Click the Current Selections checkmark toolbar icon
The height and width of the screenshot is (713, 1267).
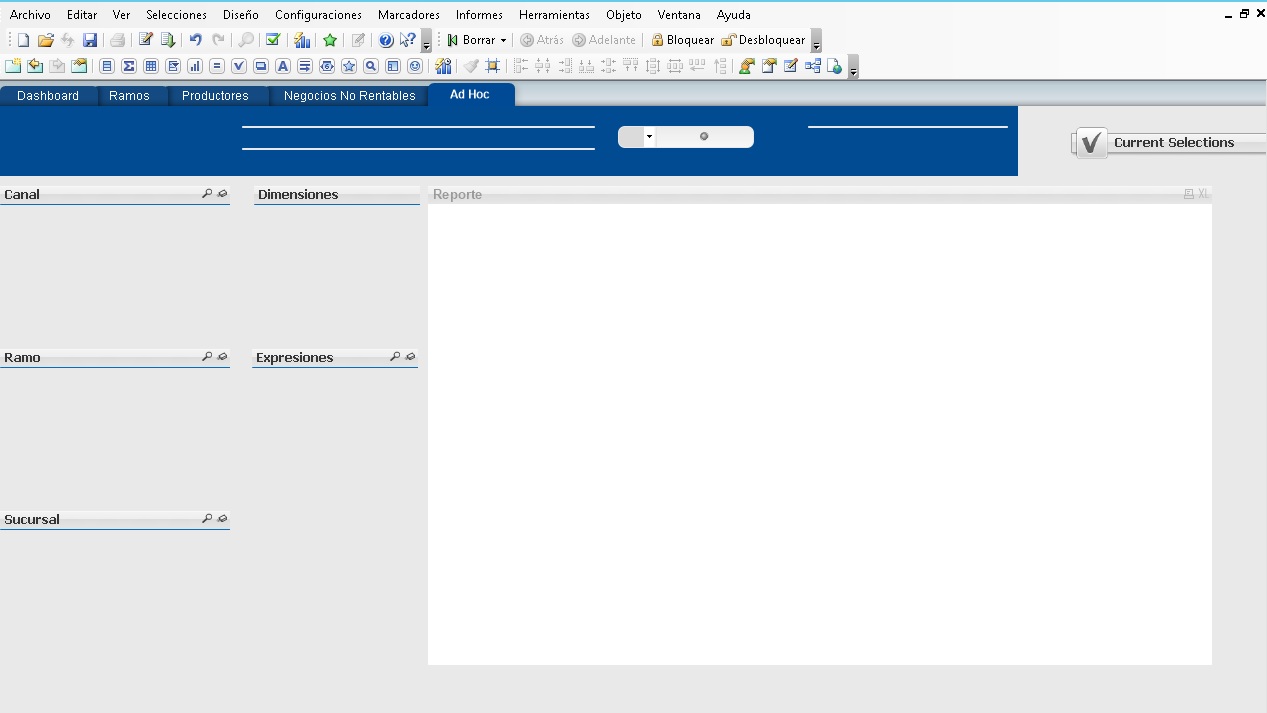pos(273,40)
